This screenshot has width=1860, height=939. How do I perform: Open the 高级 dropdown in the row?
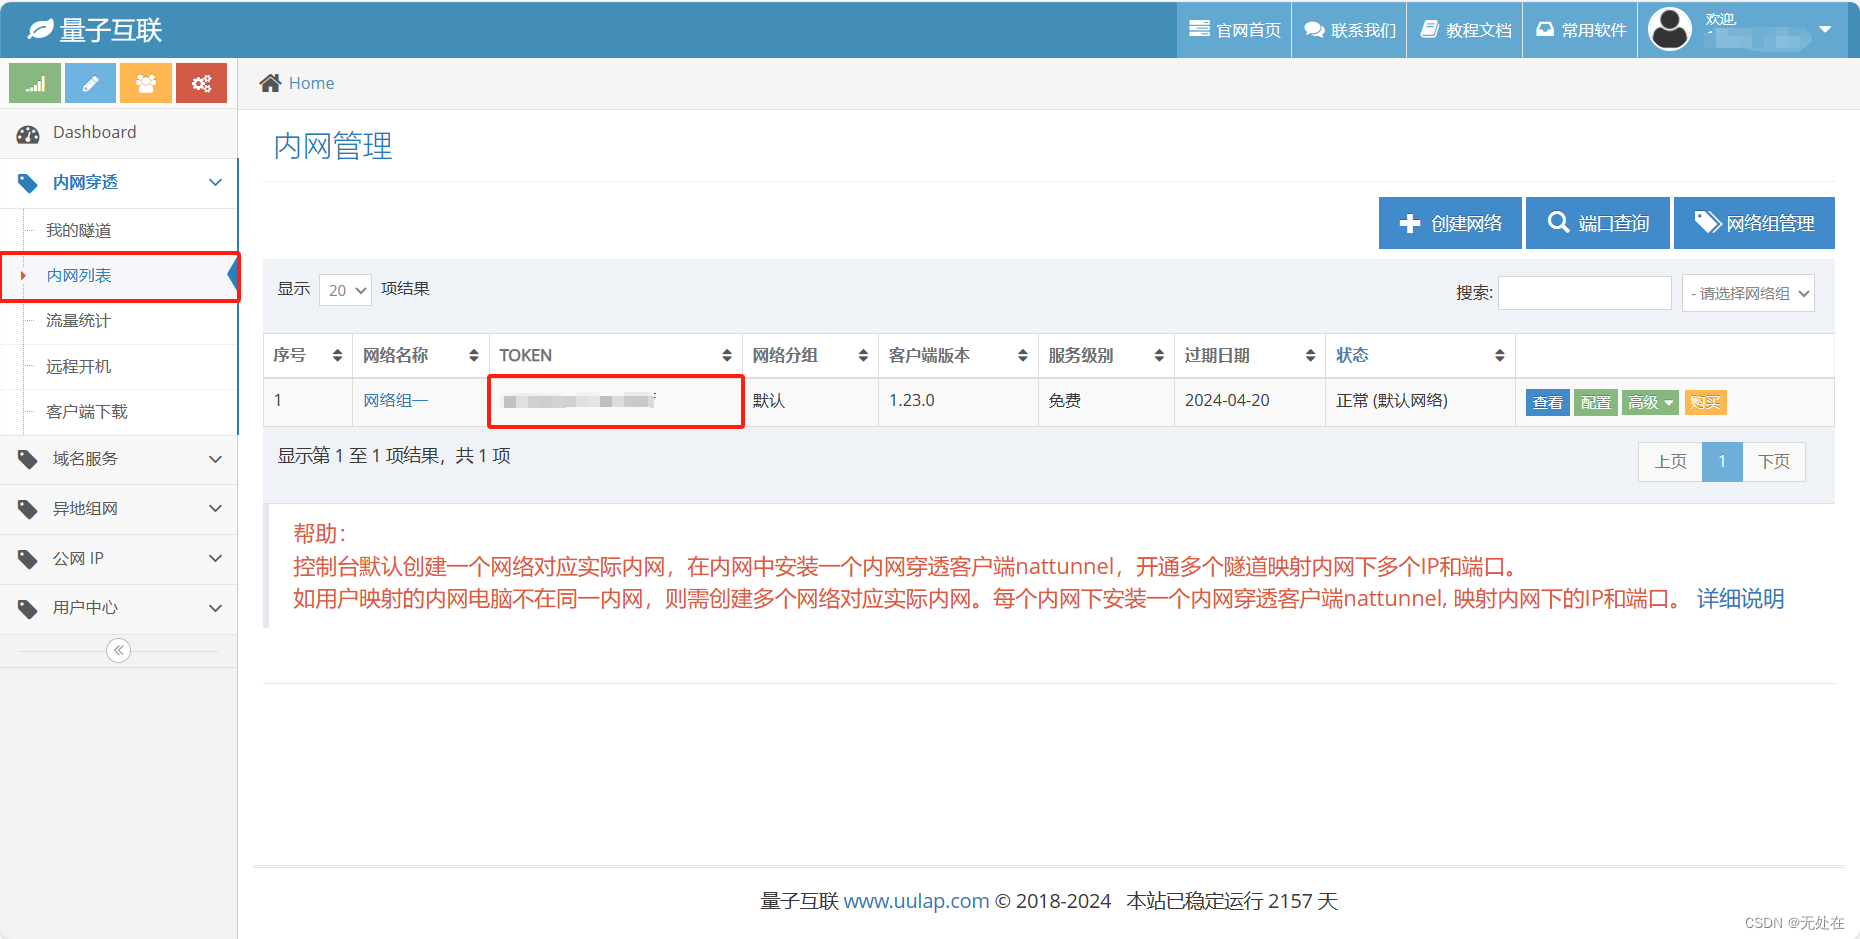(x=1649, y=402)
